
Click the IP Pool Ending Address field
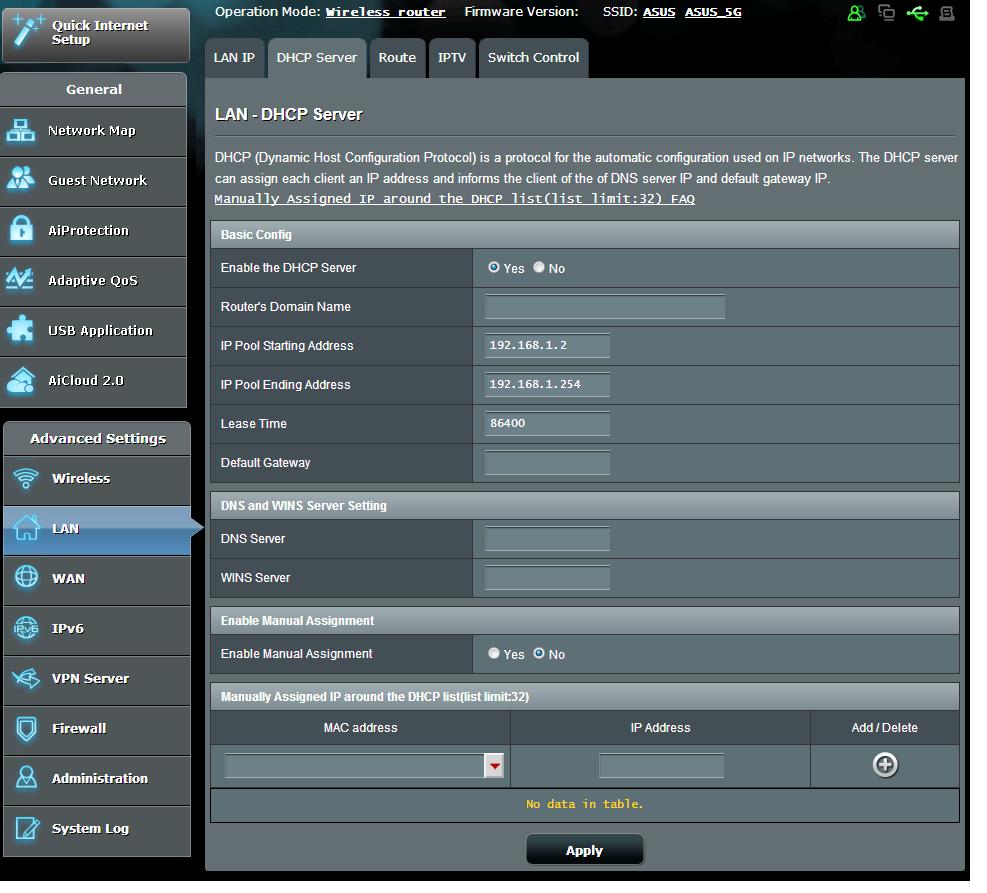pos(549,386)
